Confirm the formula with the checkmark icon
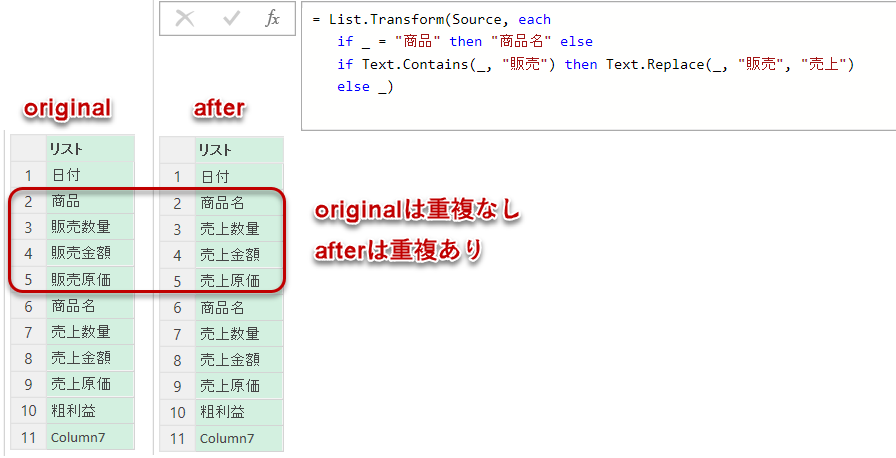Image resolution: width=896 pixels, height=458 pixels. point(231,19)
